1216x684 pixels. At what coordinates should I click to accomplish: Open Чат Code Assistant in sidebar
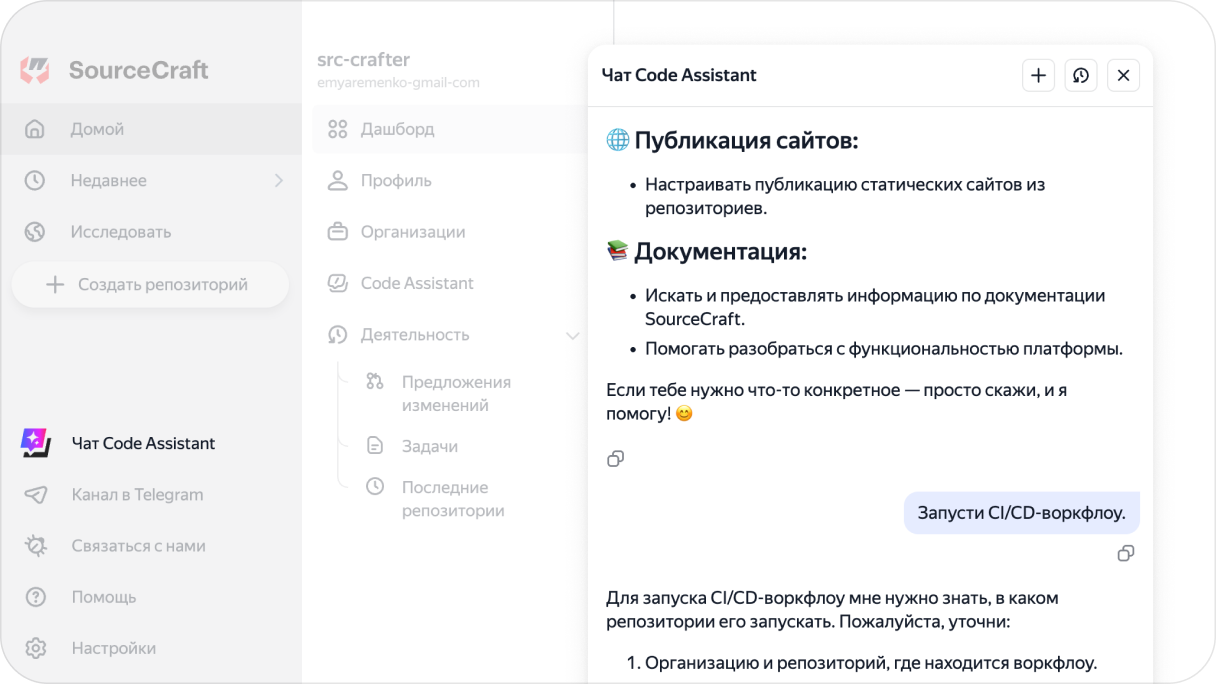pos(143,443)
